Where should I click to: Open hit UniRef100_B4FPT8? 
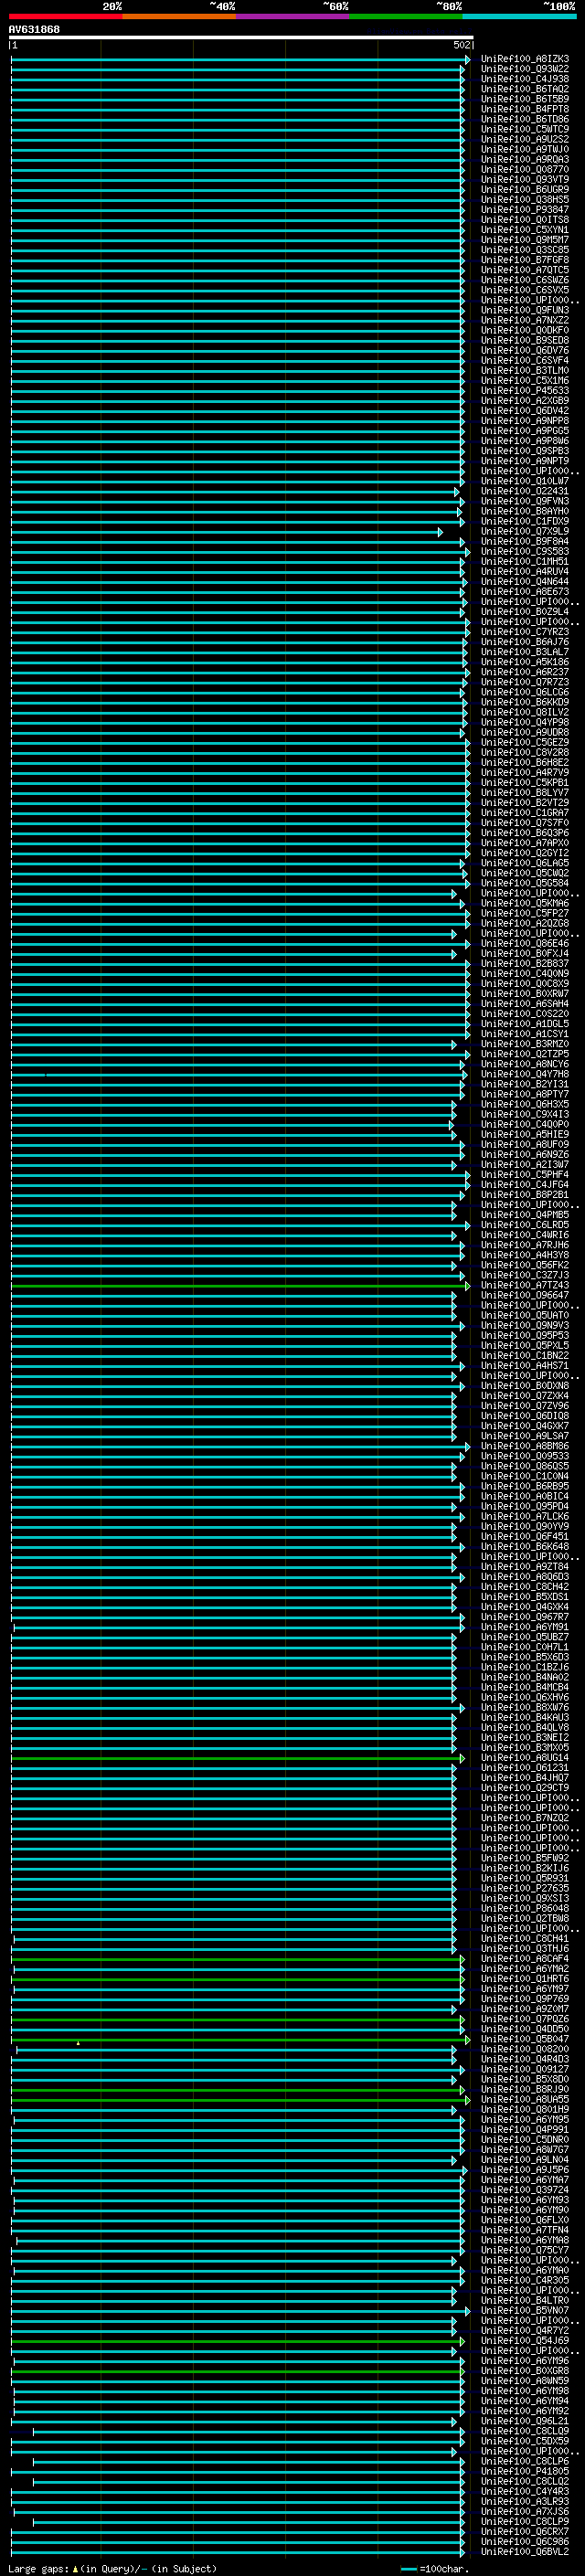(x=524, y=109)
